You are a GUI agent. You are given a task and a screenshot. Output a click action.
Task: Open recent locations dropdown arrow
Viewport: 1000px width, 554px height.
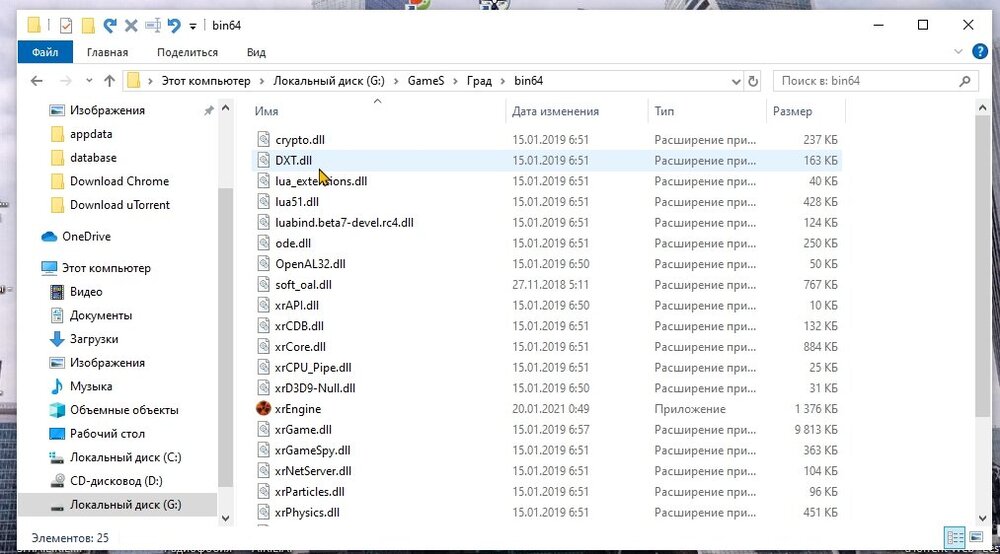[x=89, y=81]
